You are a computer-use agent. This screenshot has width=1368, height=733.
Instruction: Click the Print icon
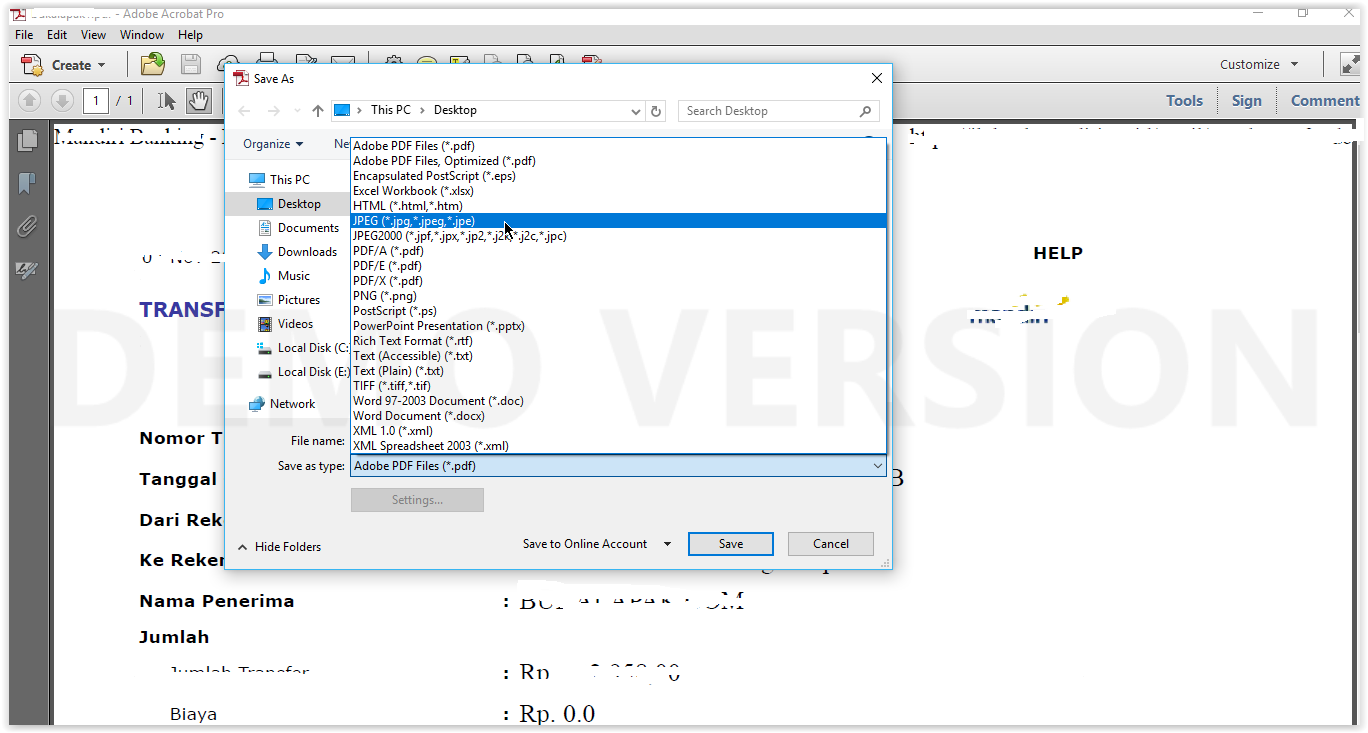pos(266,62)
